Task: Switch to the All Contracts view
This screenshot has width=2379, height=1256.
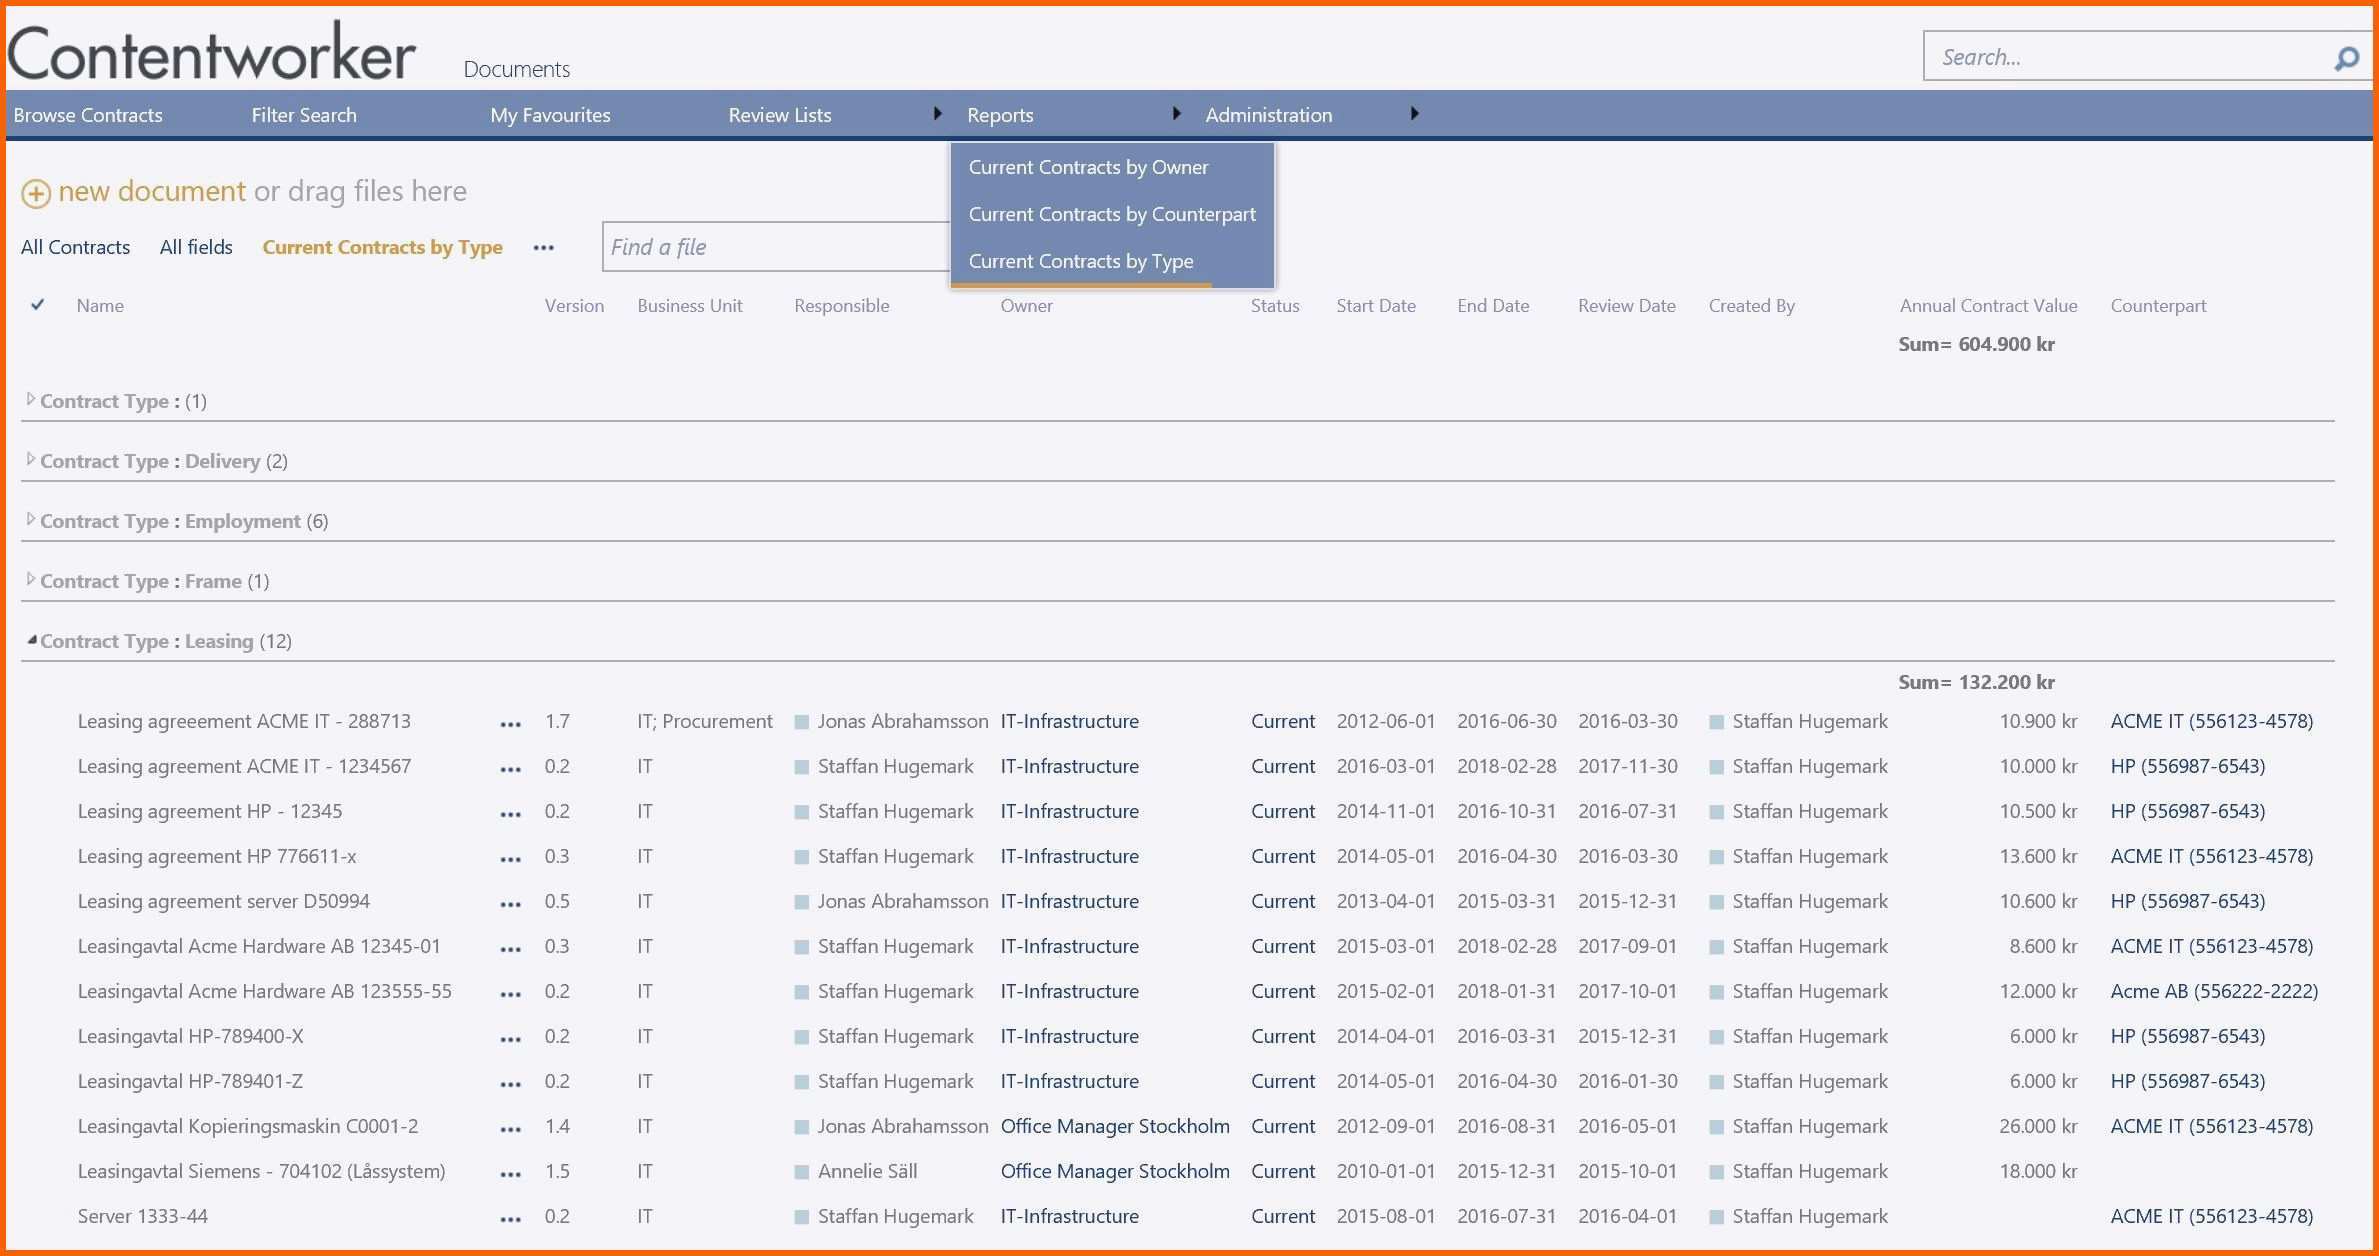Action: click(75, 248)
